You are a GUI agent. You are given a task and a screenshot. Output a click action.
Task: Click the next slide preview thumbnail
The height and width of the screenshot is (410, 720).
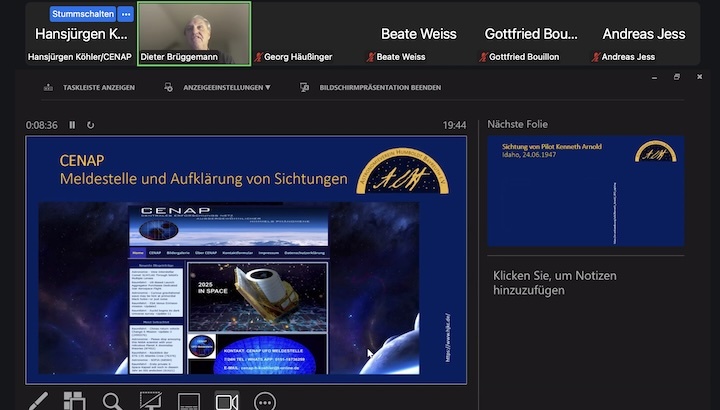(585, 192)
